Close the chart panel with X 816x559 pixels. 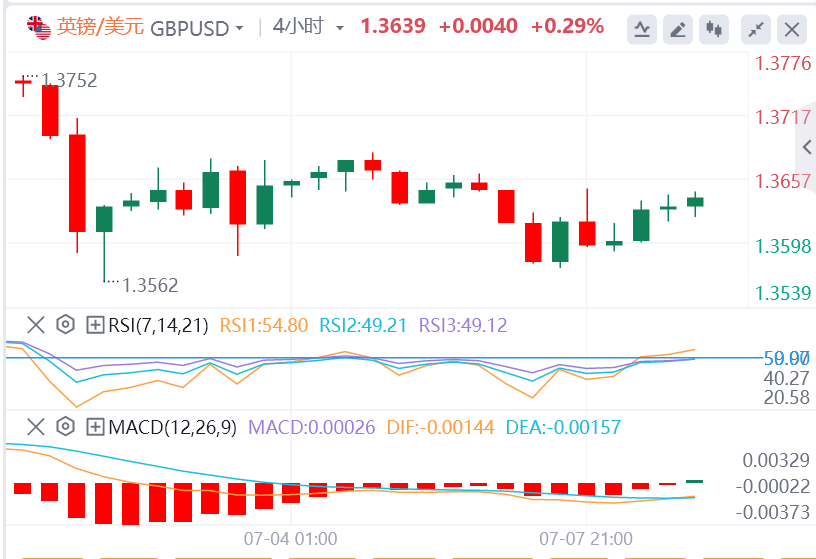792,29
